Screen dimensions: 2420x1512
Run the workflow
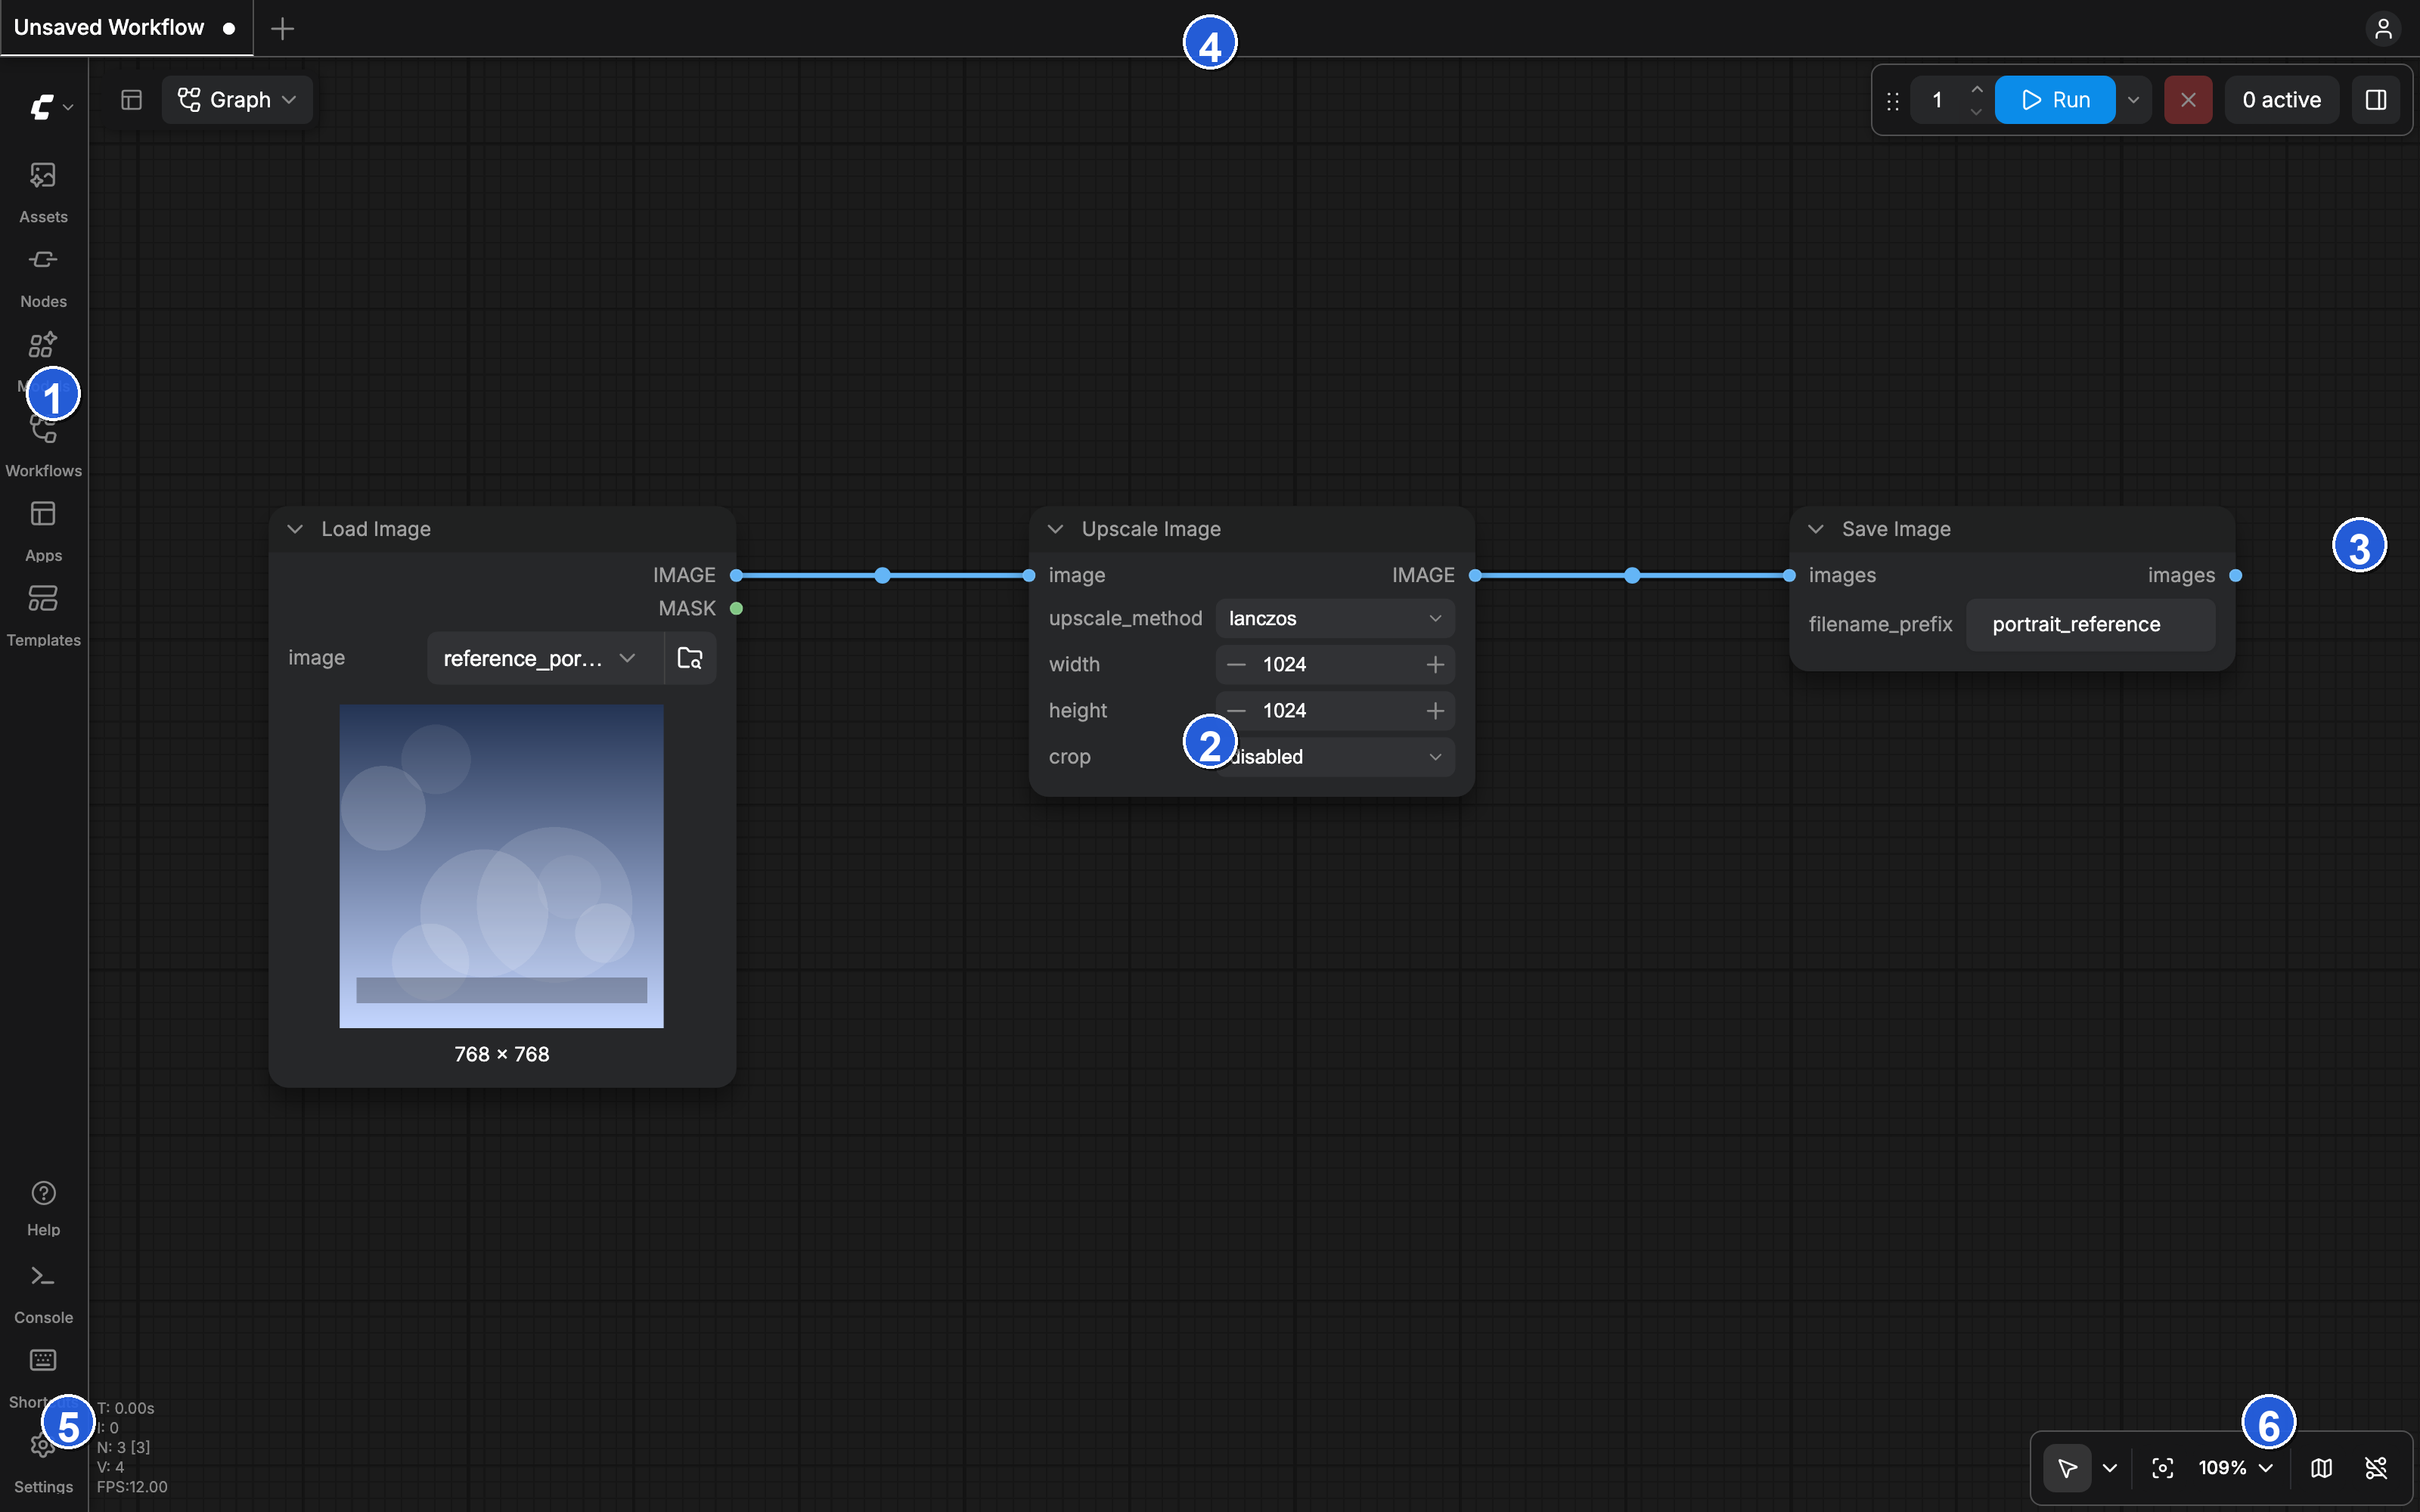pos(2055,100)
